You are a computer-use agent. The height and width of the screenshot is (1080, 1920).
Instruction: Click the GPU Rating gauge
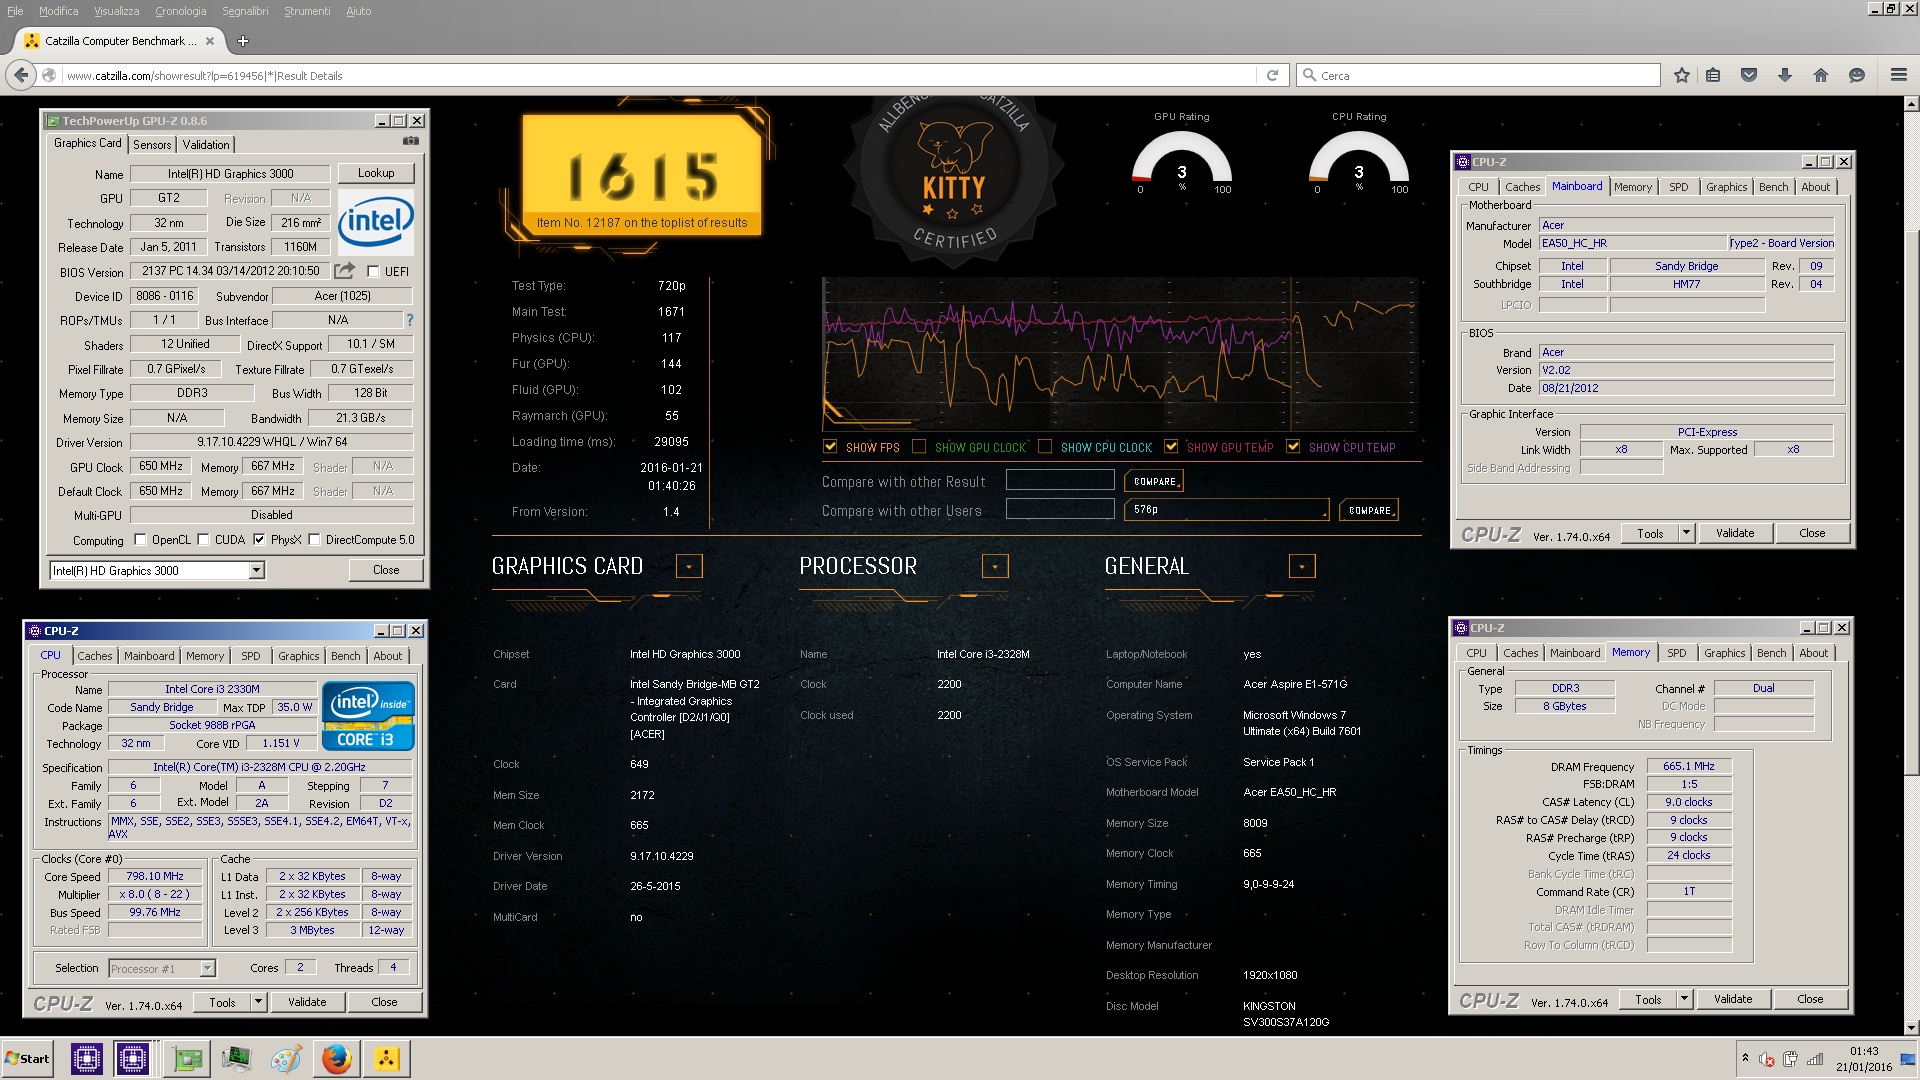(1181, 160)
